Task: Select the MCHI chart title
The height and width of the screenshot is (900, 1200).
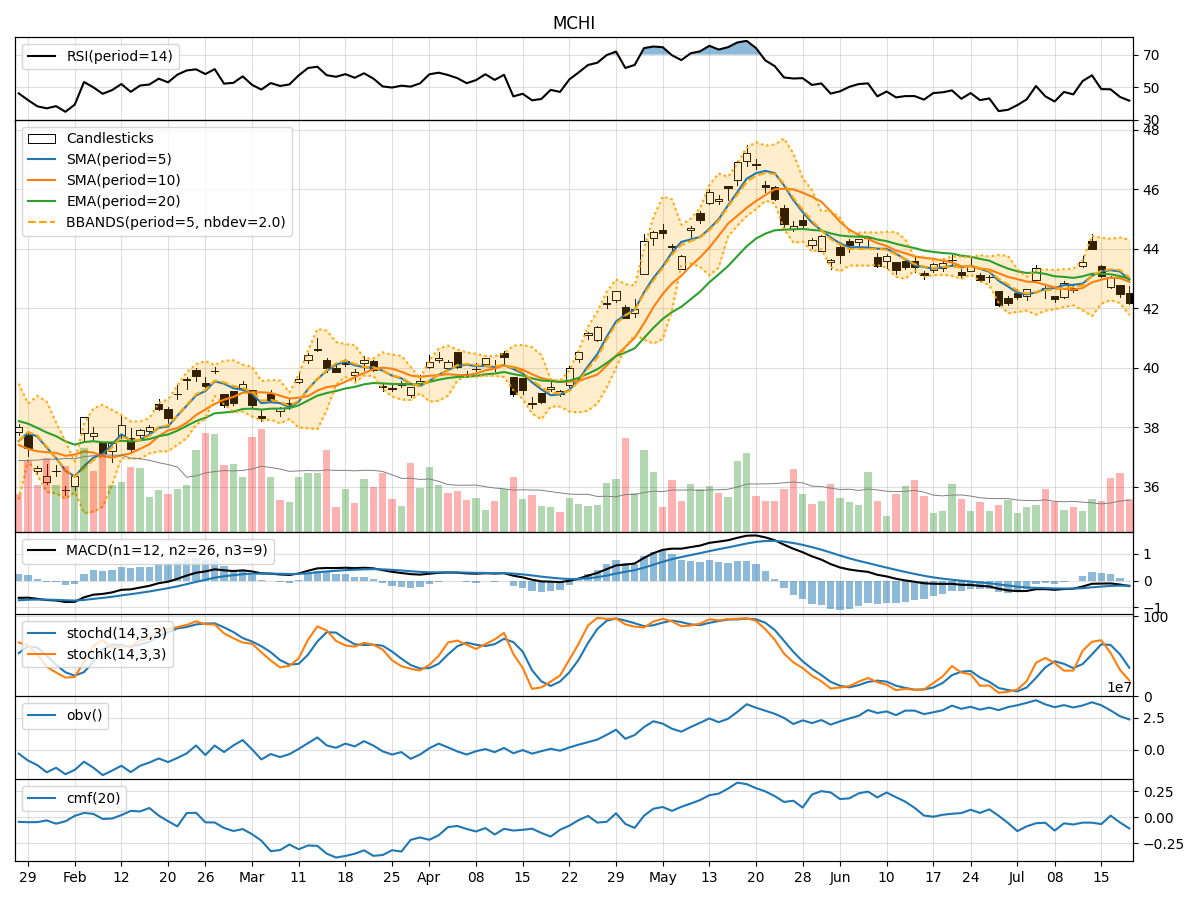Action: point(572,19)
